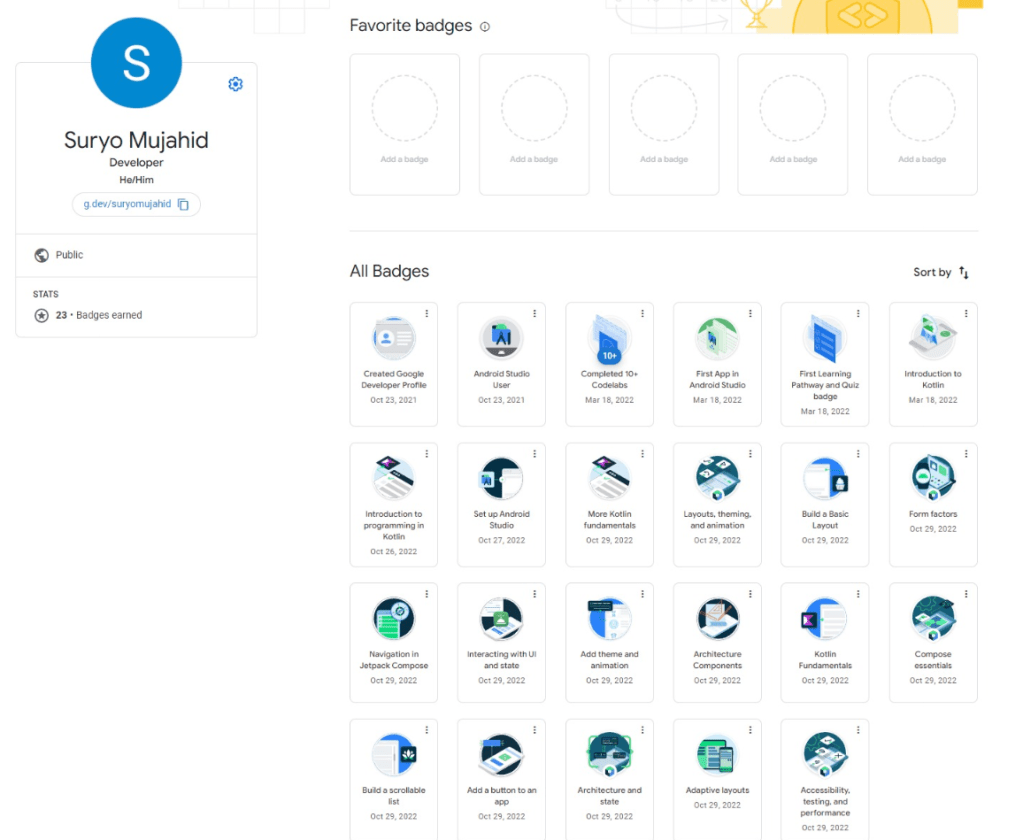
Task: Copy the g.dev/suryomujahid profile link
Action: pyautogui.click(x=183, y=204)
